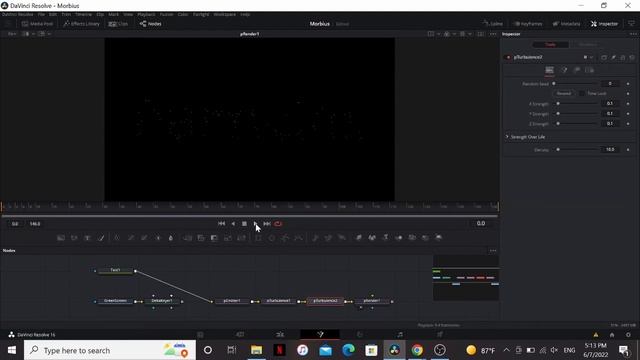Add a Text+ tool from toolbar
Image resolution: width=640 pixels, height=360 pixels.
click(x=87, y=238)
